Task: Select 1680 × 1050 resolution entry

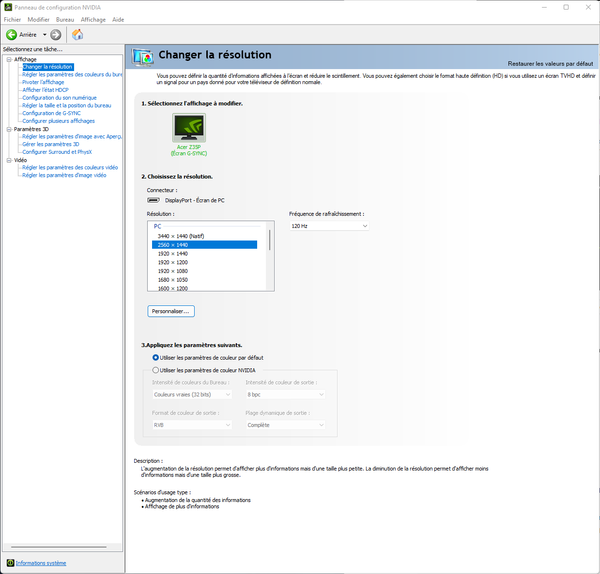Action: tap(204, 280)
